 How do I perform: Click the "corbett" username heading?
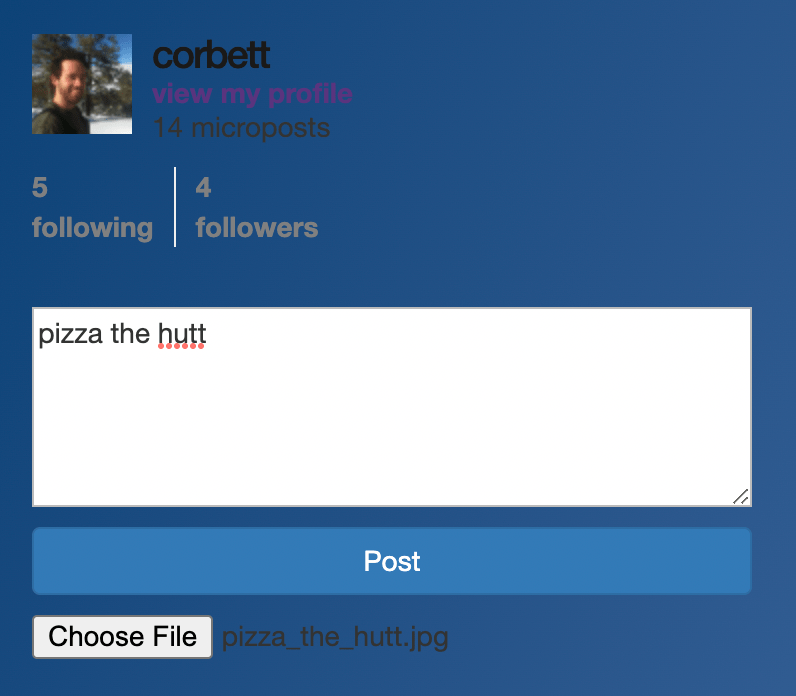coord(211,56)
